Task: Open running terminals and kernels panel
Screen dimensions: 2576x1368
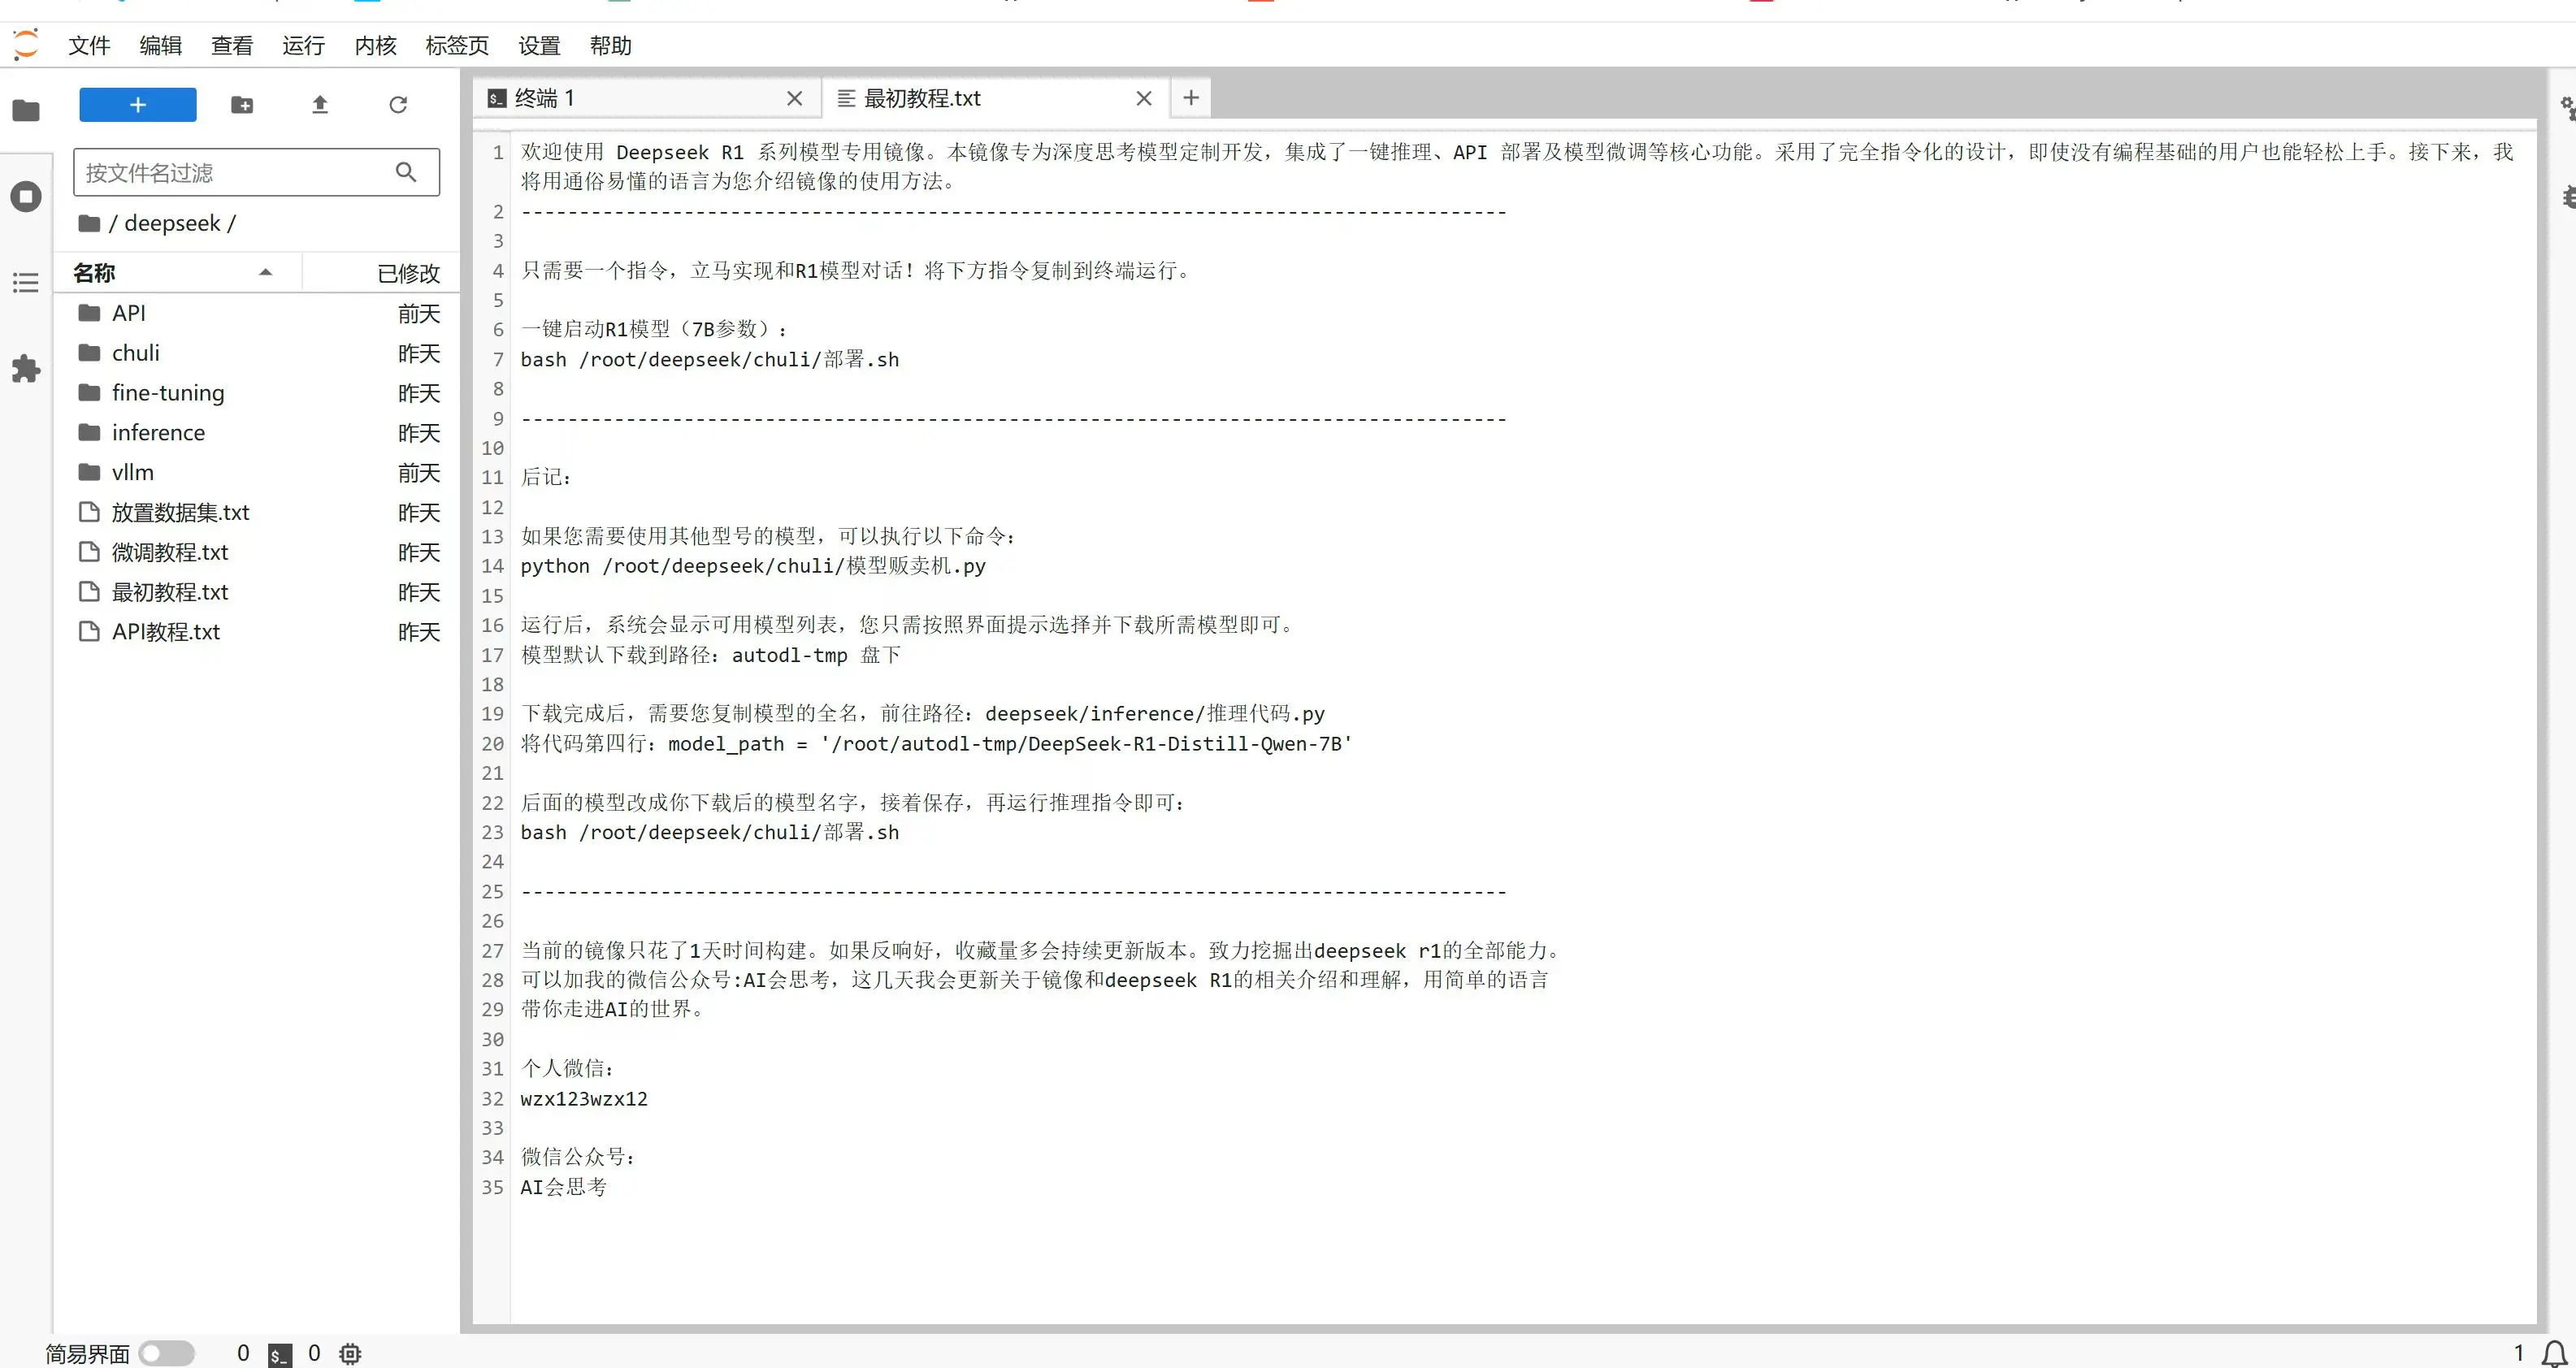Action: click(26, 196)
